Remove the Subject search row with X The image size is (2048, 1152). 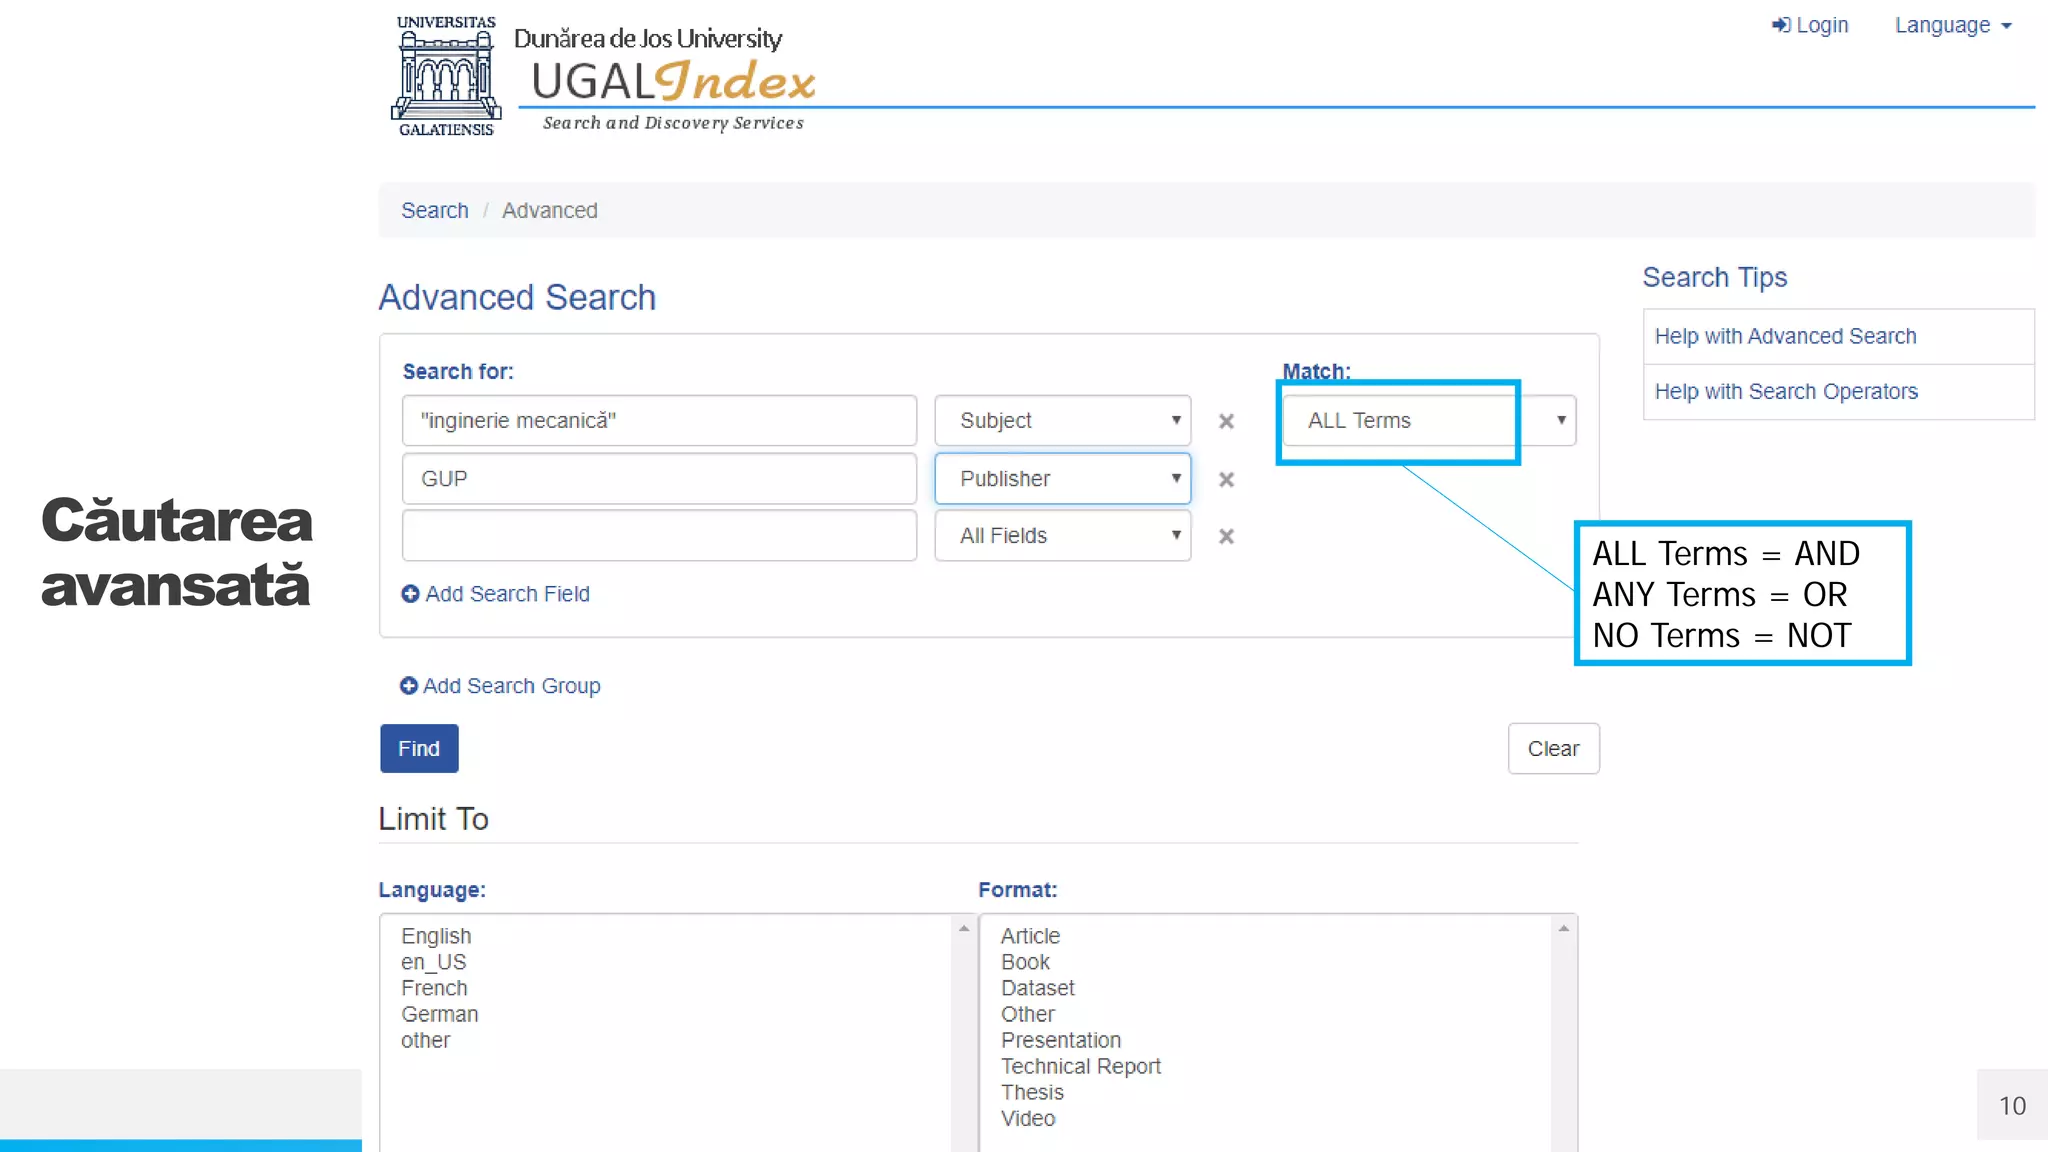[x=1226, y=422]
